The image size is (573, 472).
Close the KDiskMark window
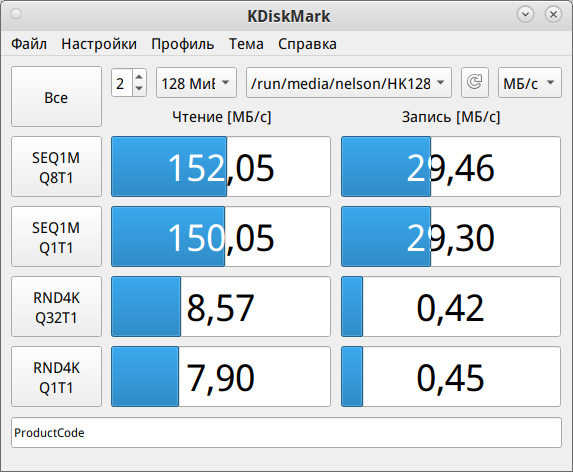coord(553,15)
